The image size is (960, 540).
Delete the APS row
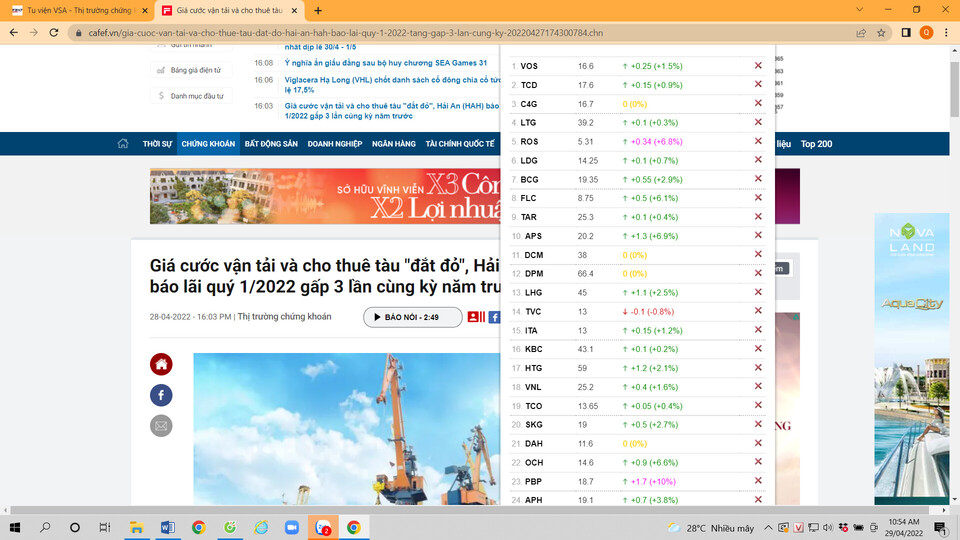click(x=758, y=235)
